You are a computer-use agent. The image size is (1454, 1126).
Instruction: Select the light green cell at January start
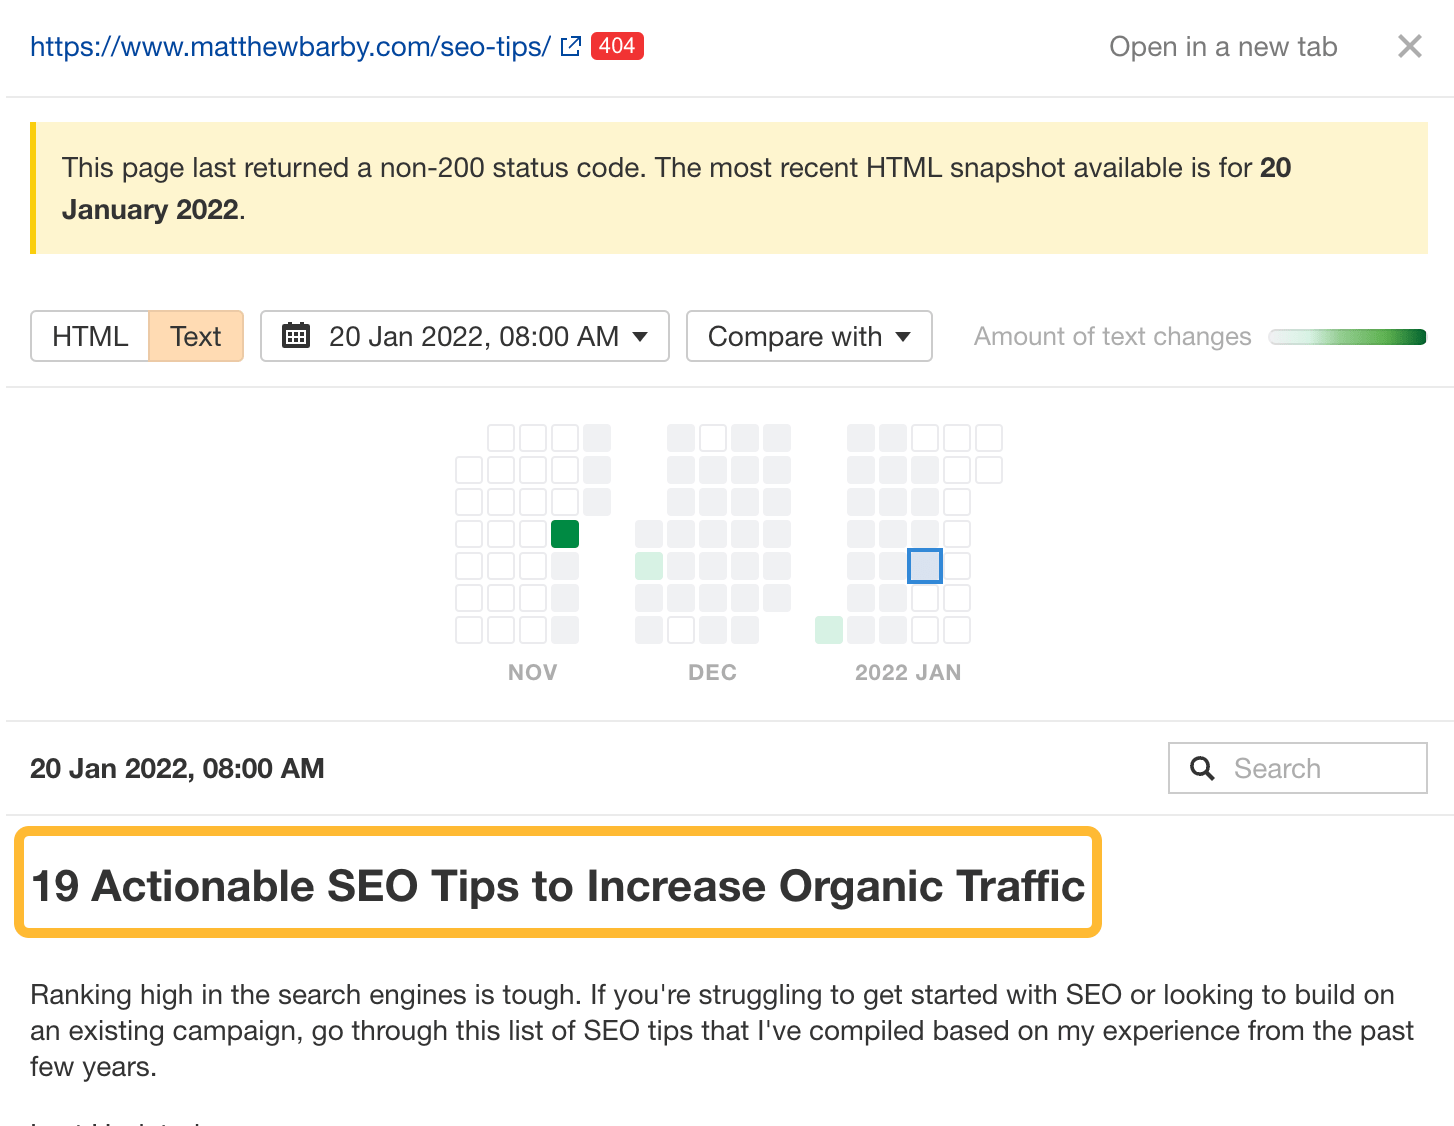click(828, 629)
